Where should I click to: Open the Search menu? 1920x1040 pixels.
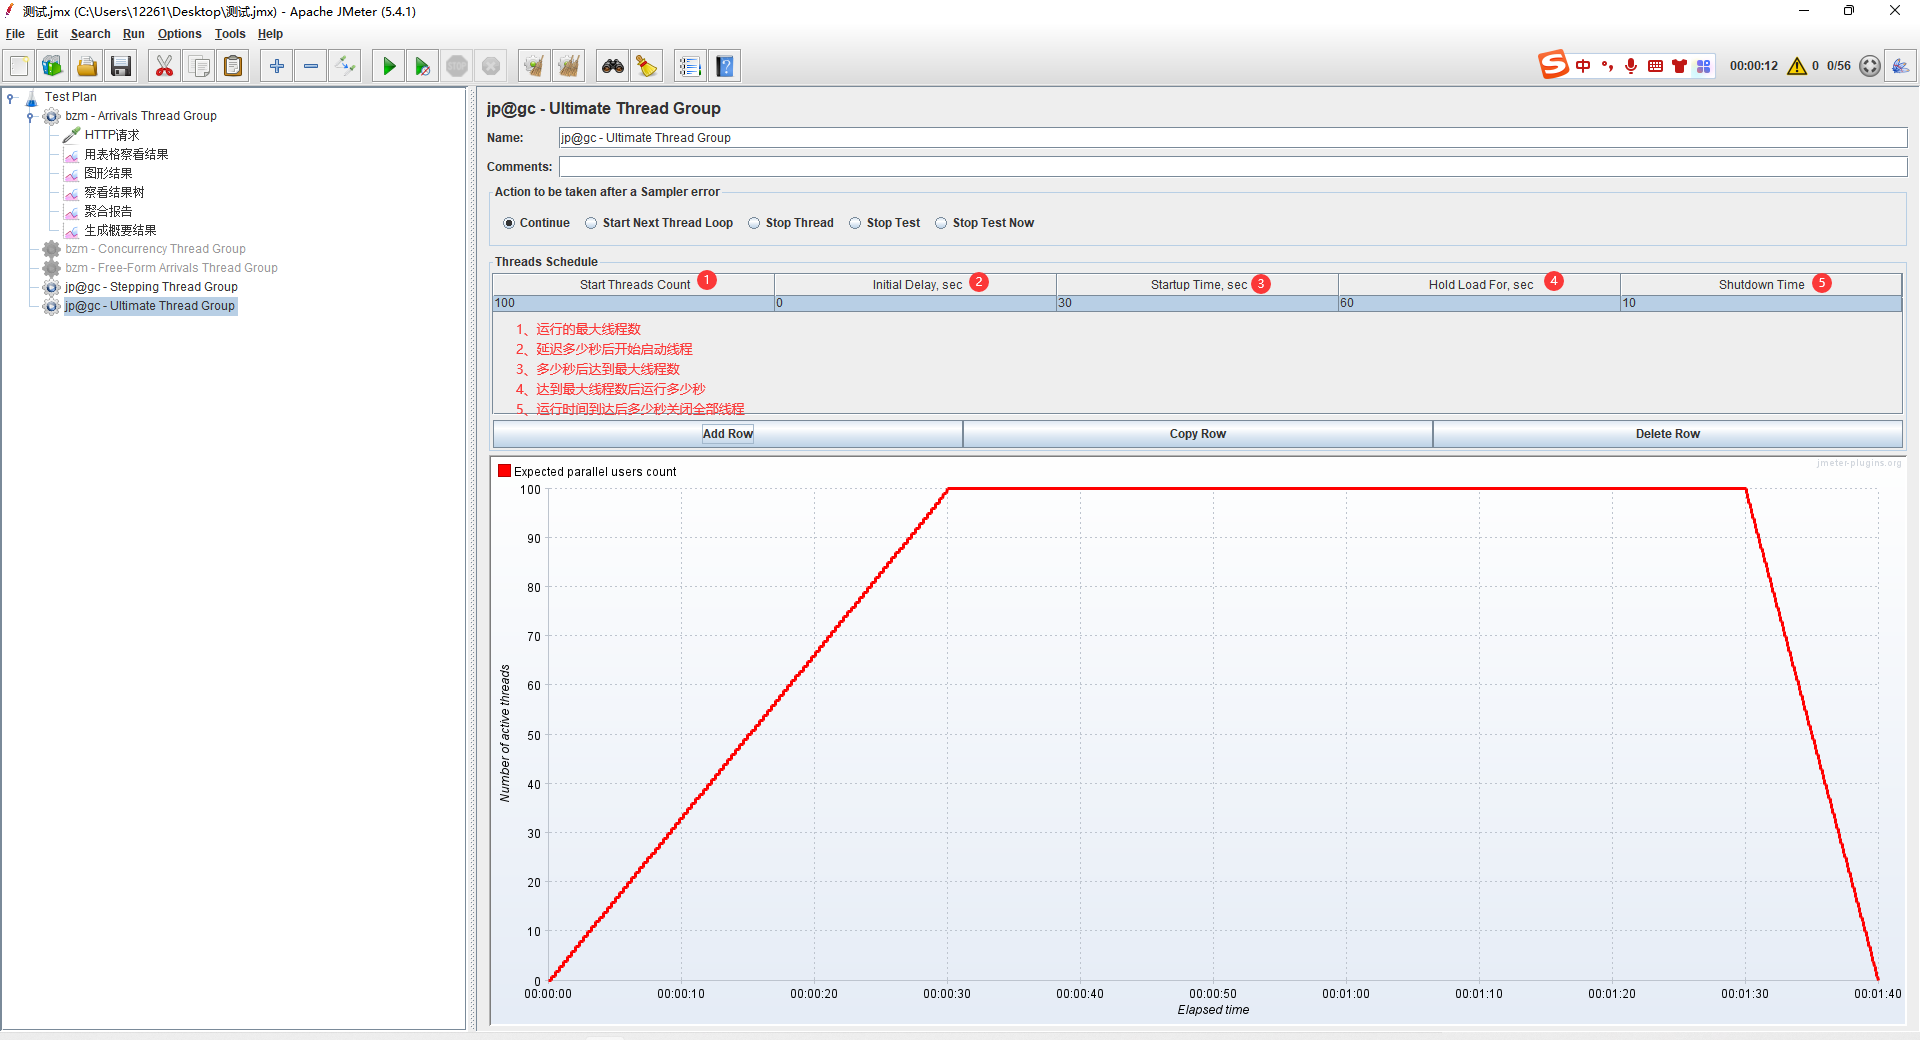[90, 34]
